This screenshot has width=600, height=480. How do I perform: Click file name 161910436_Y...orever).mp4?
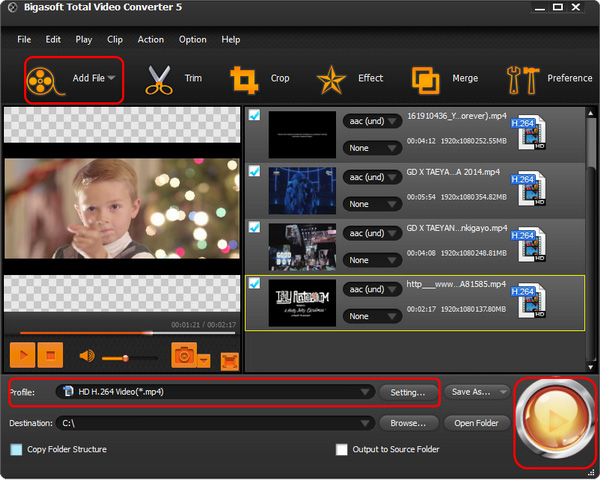point(457,116)
